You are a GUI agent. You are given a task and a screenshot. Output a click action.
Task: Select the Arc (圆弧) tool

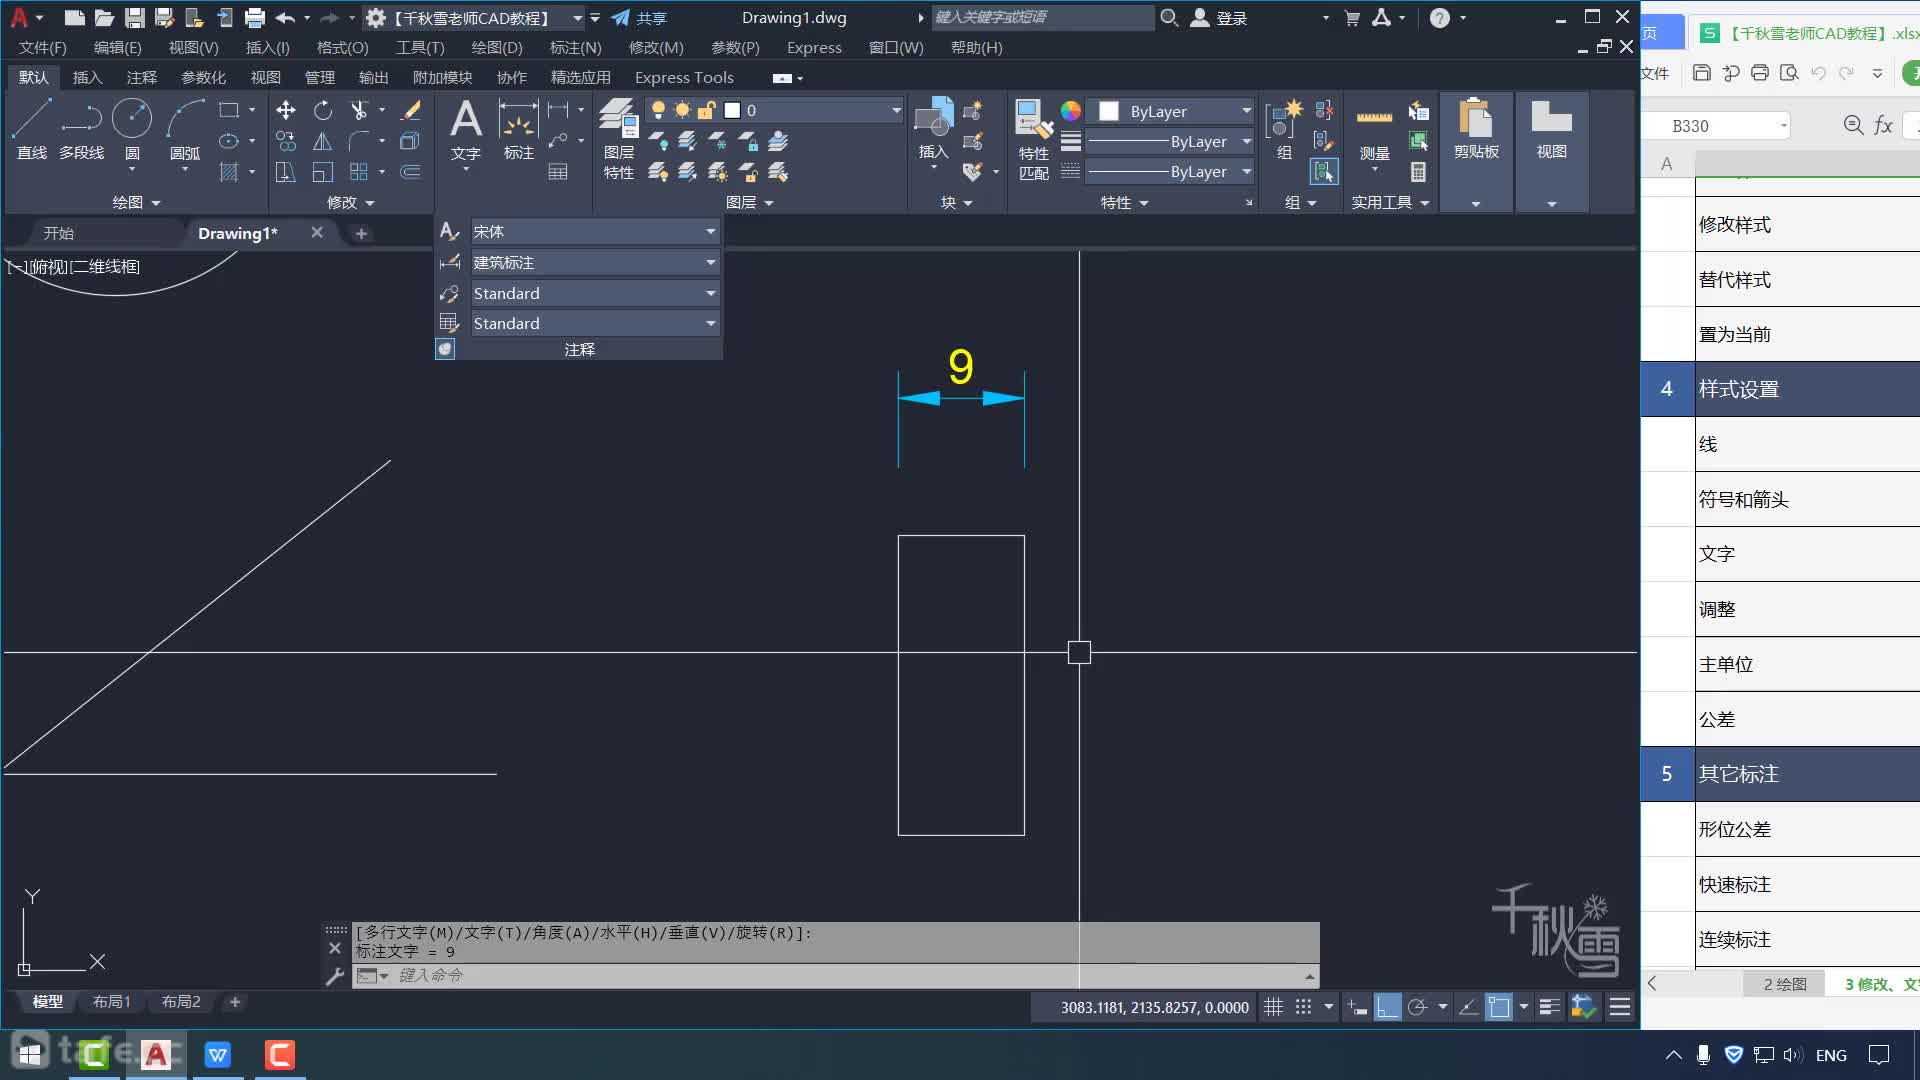click(185, 129)
